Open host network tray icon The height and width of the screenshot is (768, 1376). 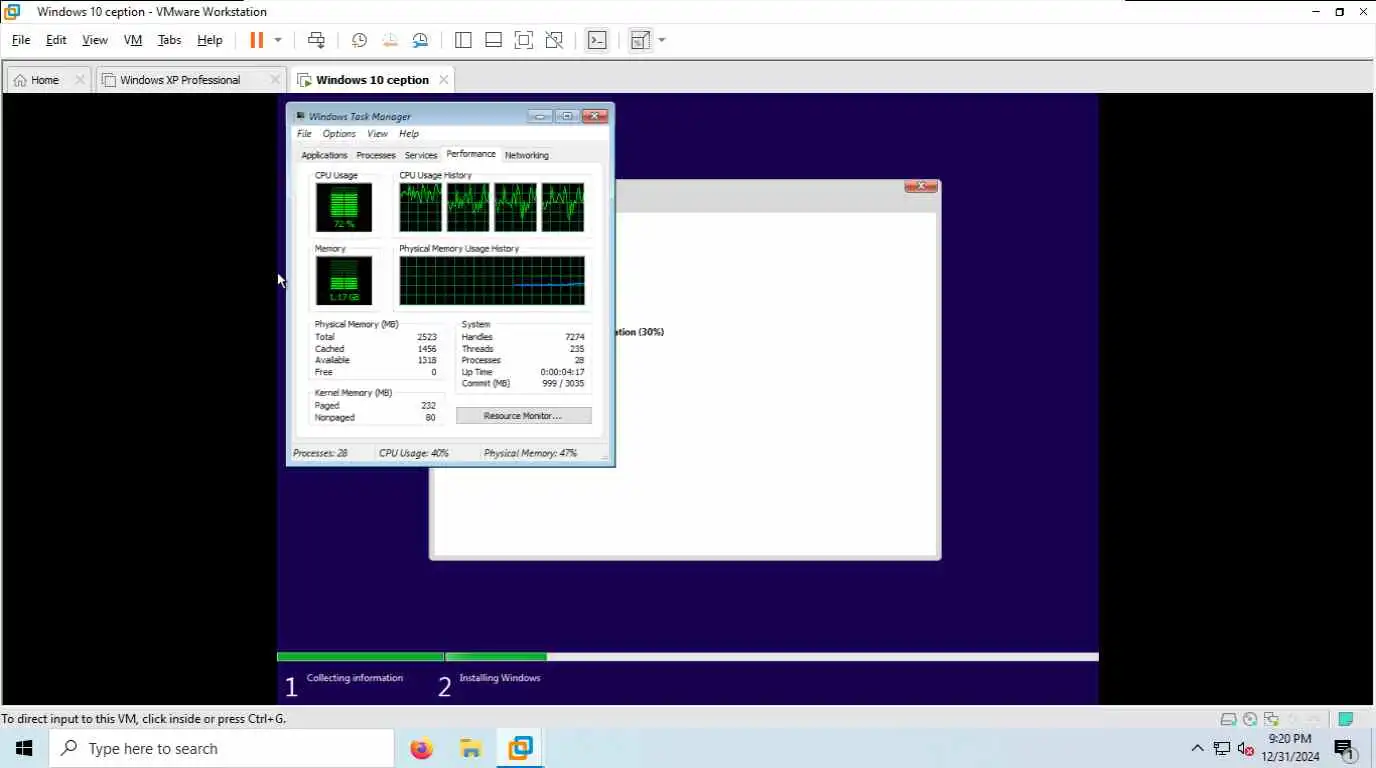pos(1221,748)
